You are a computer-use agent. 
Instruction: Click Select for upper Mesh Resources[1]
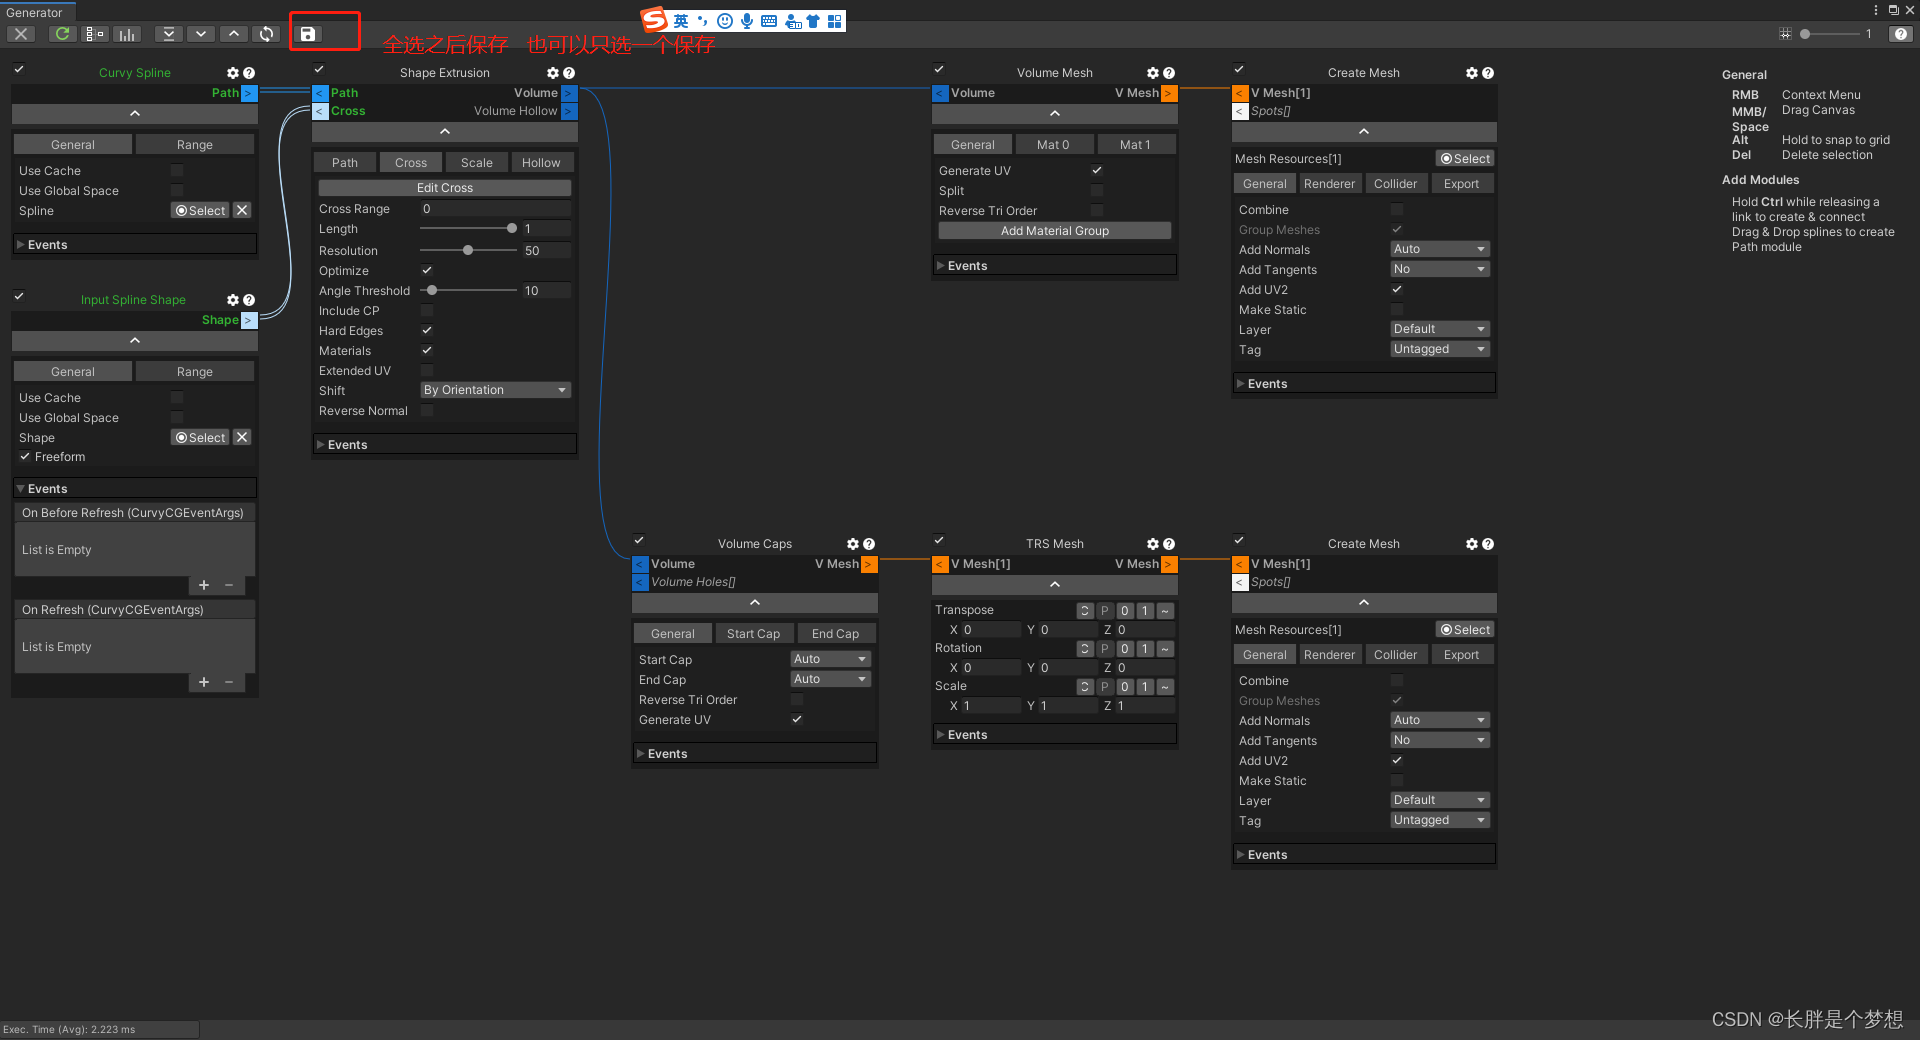coord(1465,158)
